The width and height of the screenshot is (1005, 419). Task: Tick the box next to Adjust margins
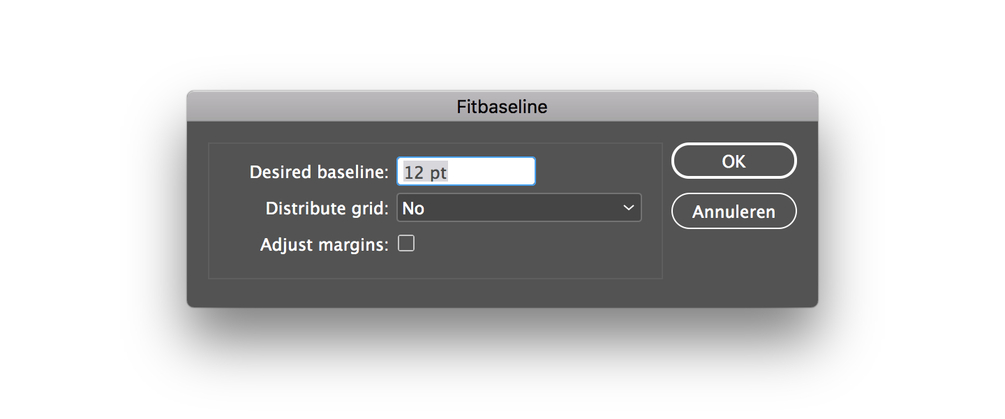pyautogui.click(x=407, y=243)
